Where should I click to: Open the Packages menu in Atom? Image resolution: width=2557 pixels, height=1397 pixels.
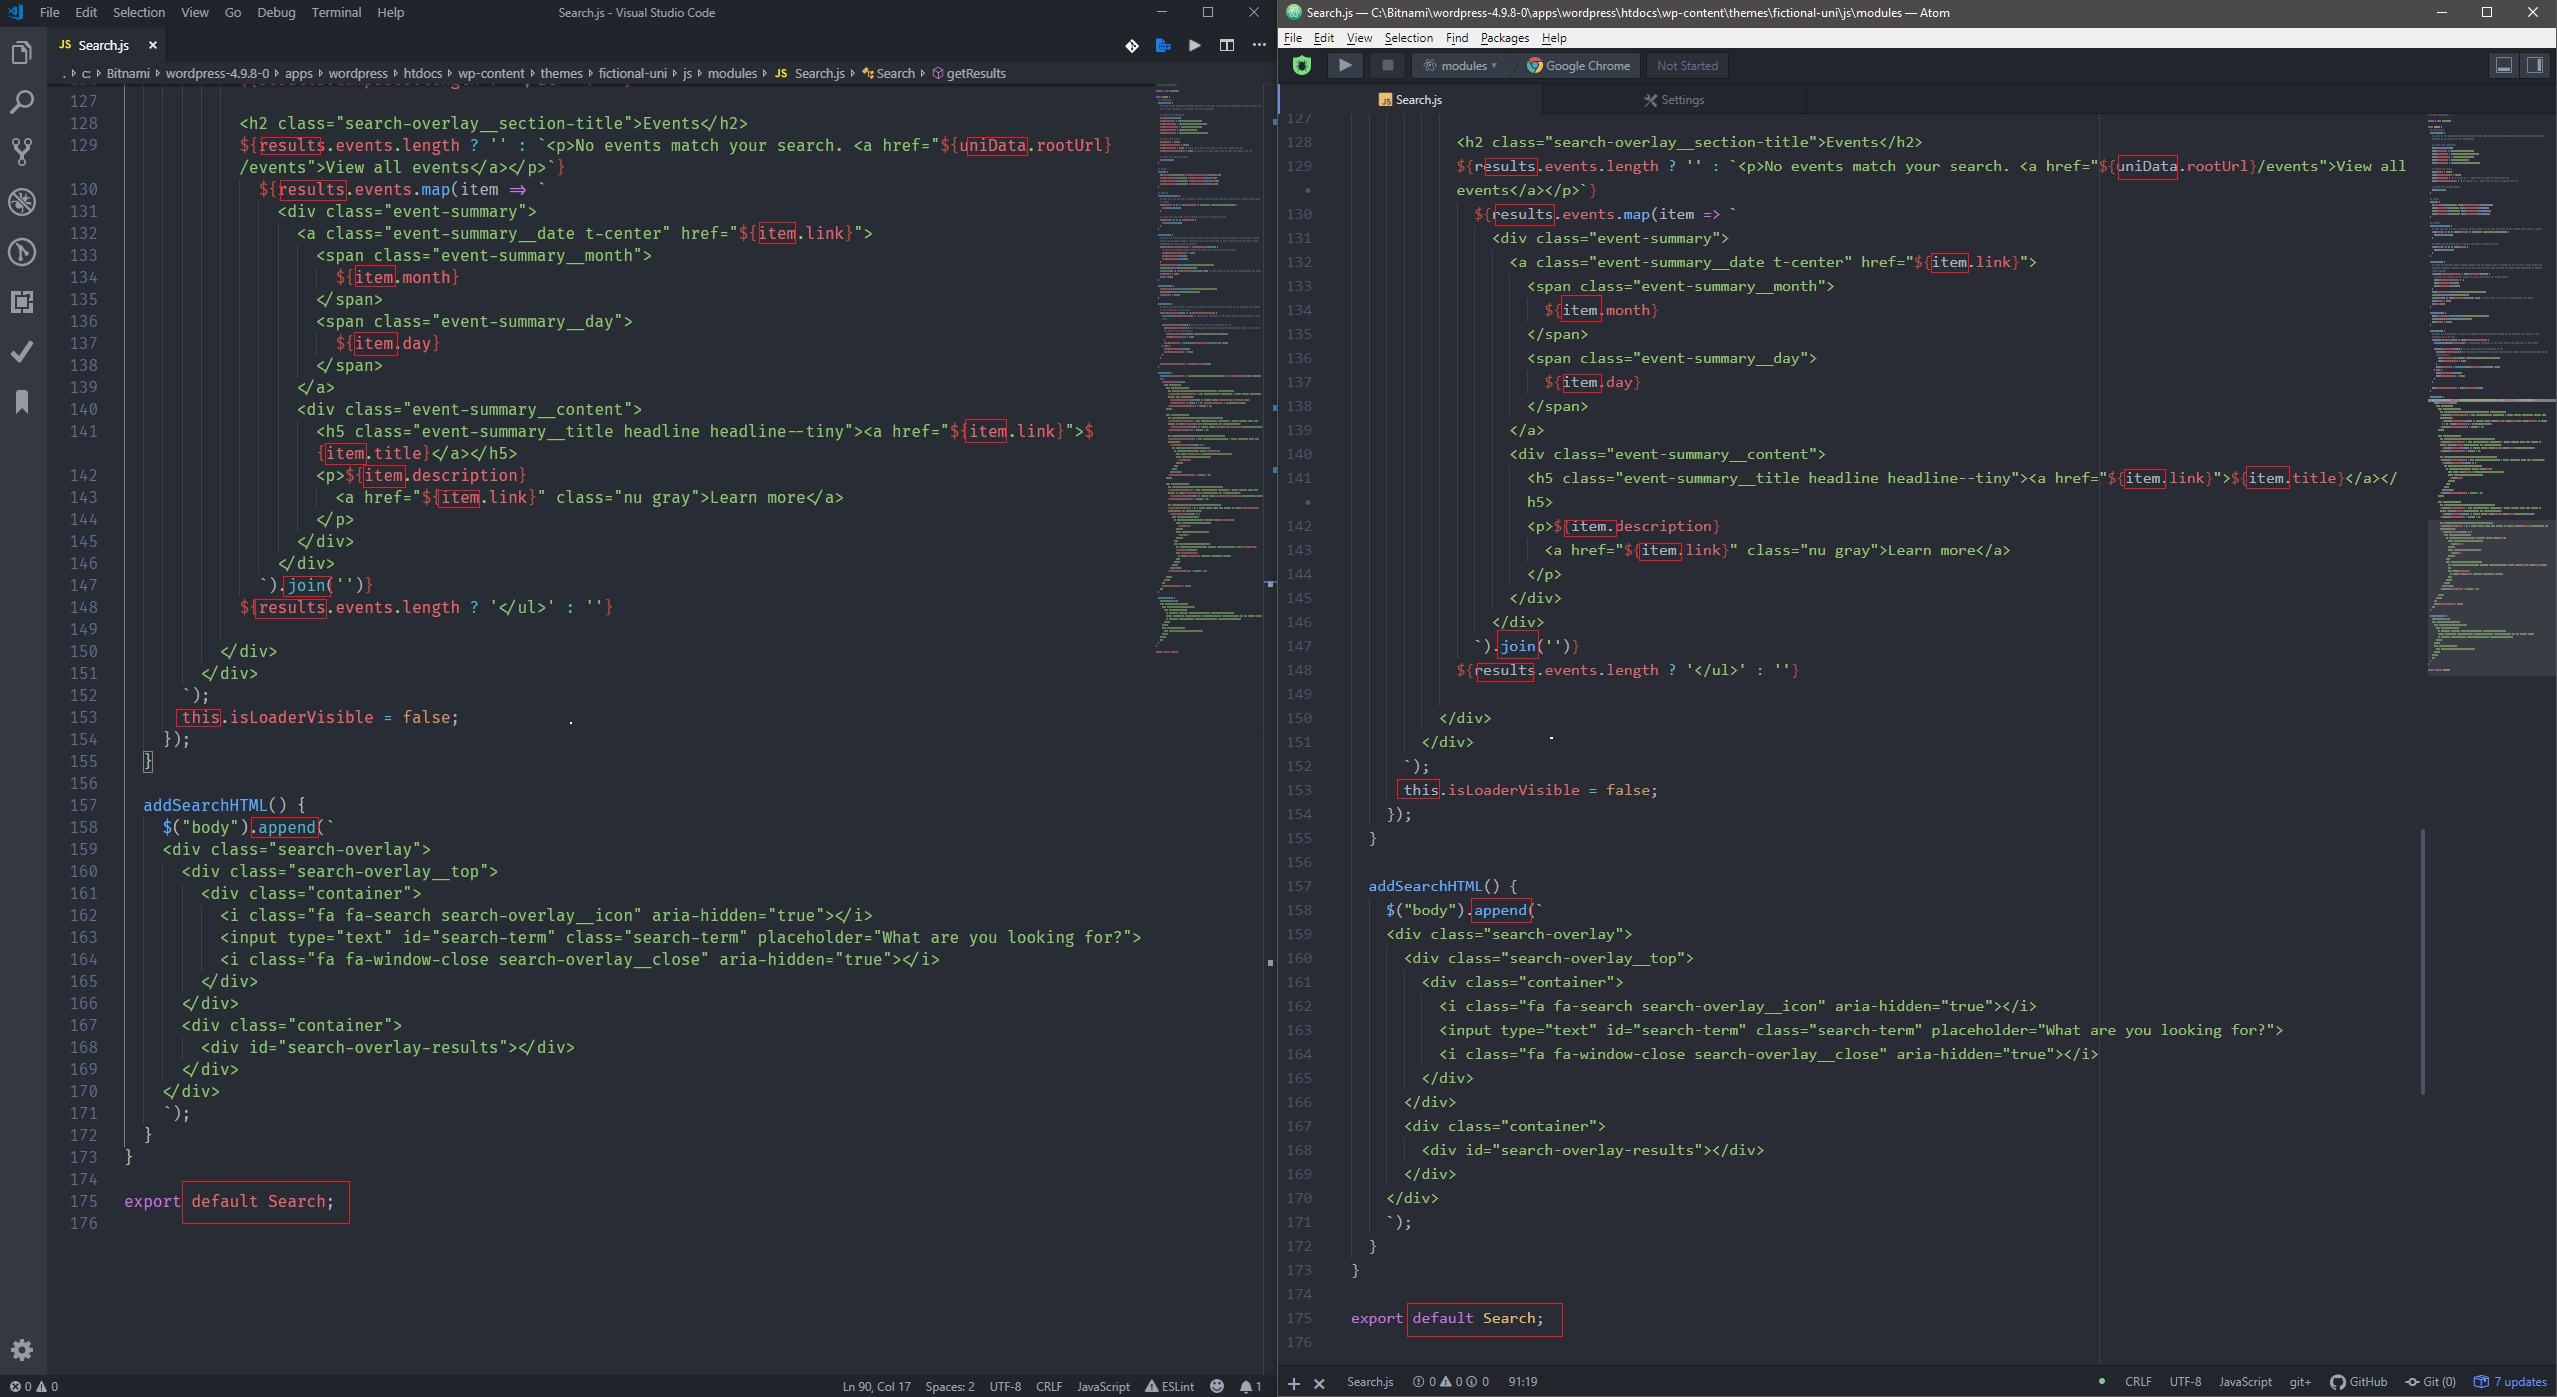pyautogui.click(x=1504, y=37)
